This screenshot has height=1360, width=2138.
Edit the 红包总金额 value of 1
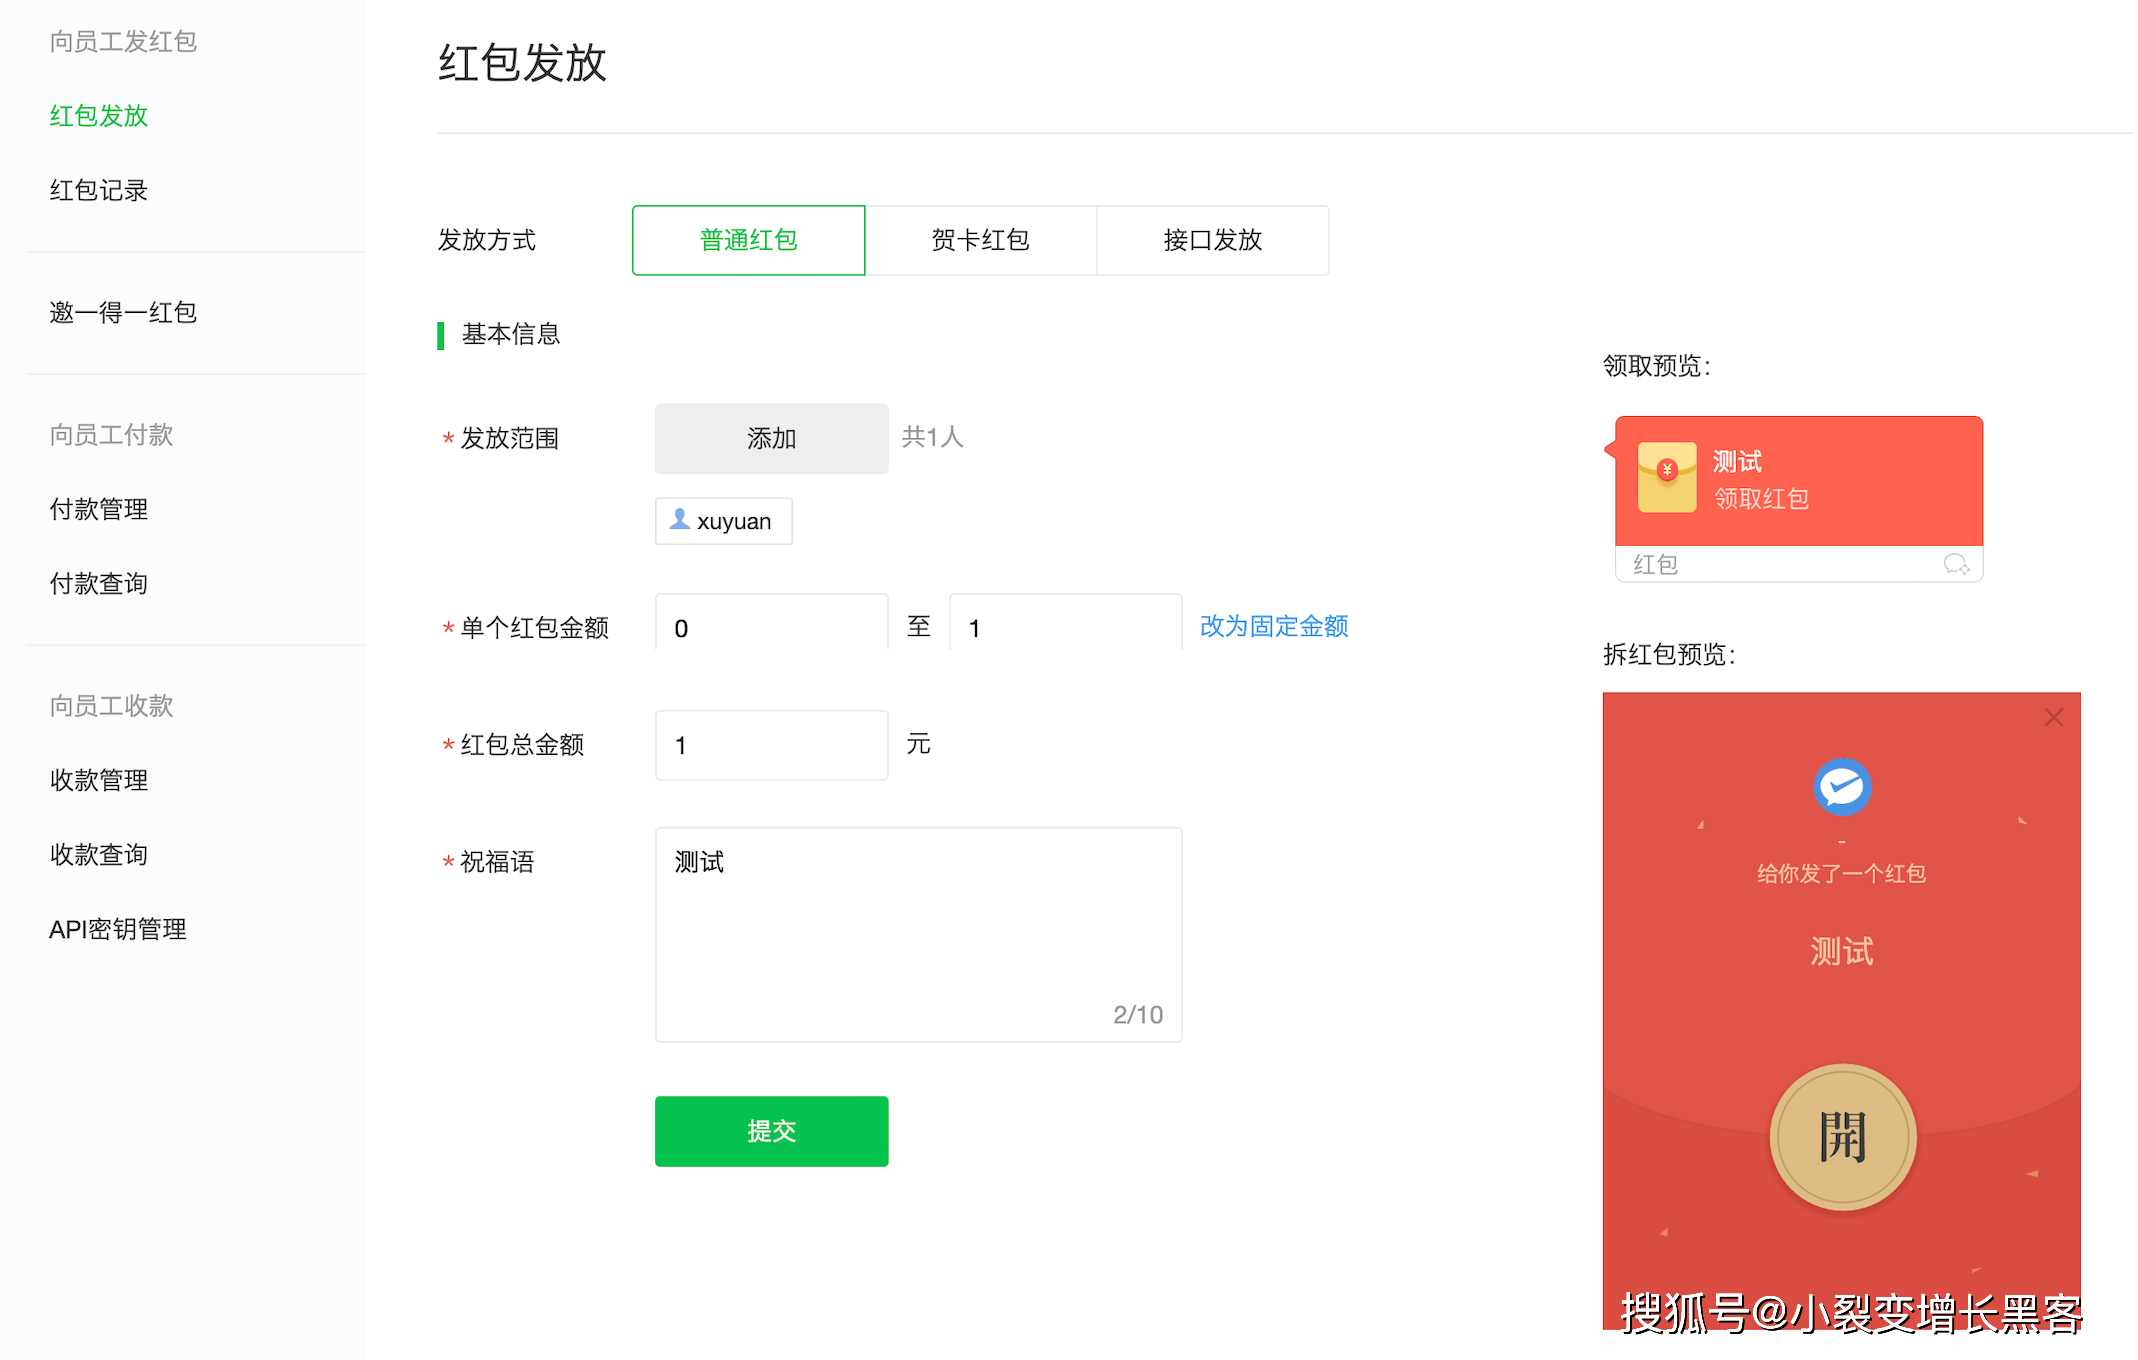point(770,744)
